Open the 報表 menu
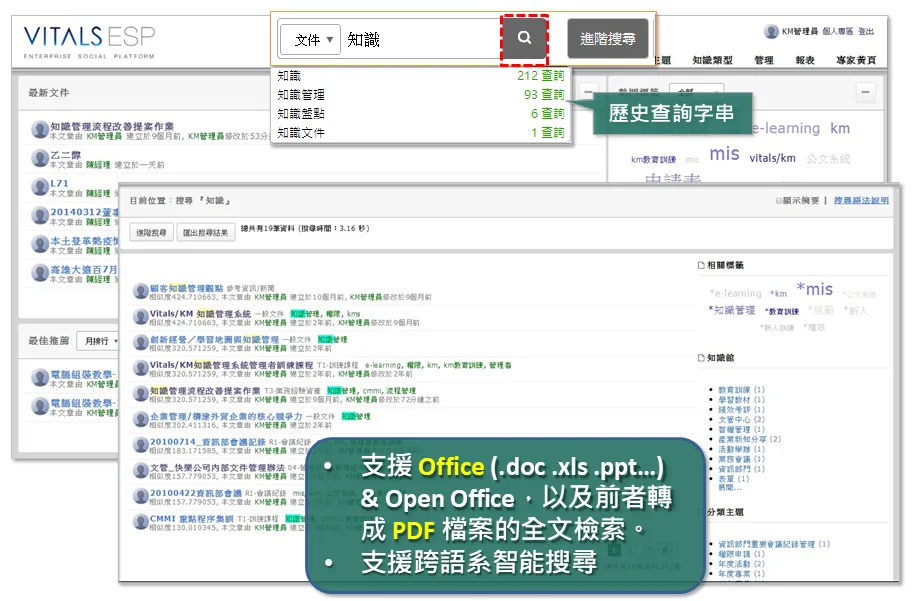The image size is (914, 601). pyautogui.click(x=804, y=60)
